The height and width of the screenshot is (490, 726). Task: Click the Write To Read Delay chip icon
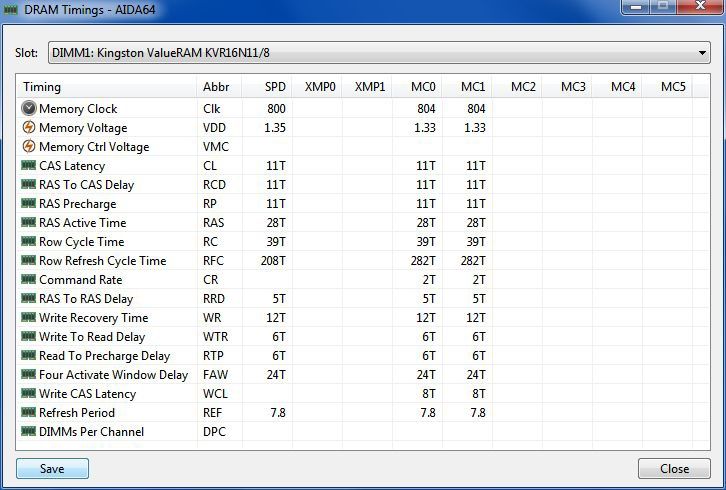[x=29, y=336]
